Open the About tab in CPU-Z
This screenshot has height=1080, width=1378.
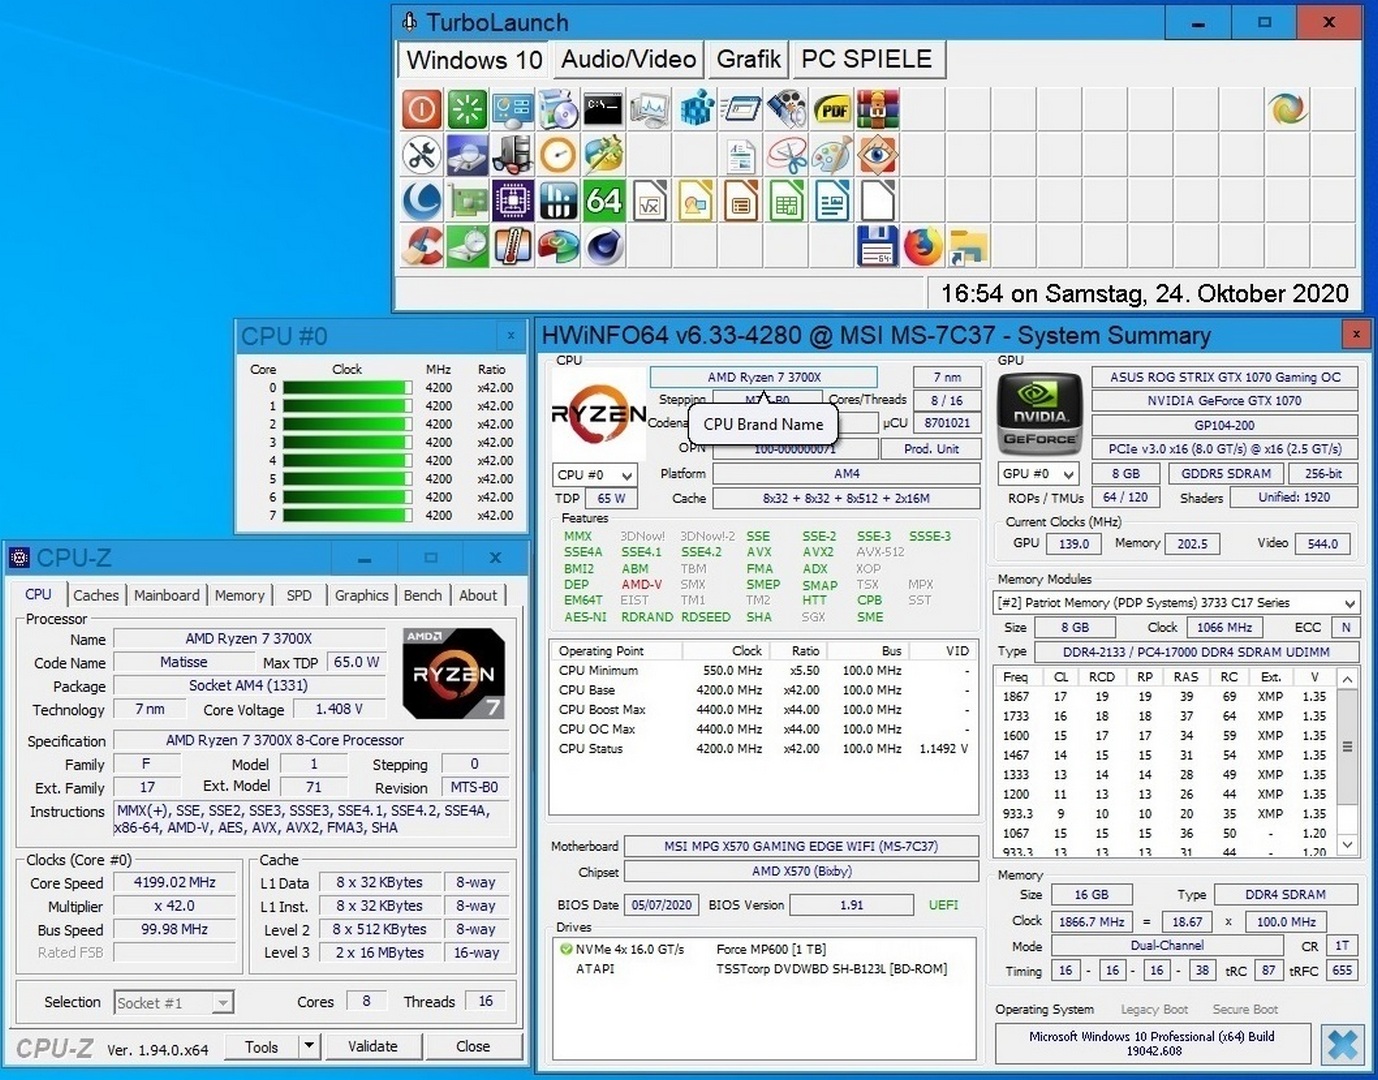click(x=478, y=595)
